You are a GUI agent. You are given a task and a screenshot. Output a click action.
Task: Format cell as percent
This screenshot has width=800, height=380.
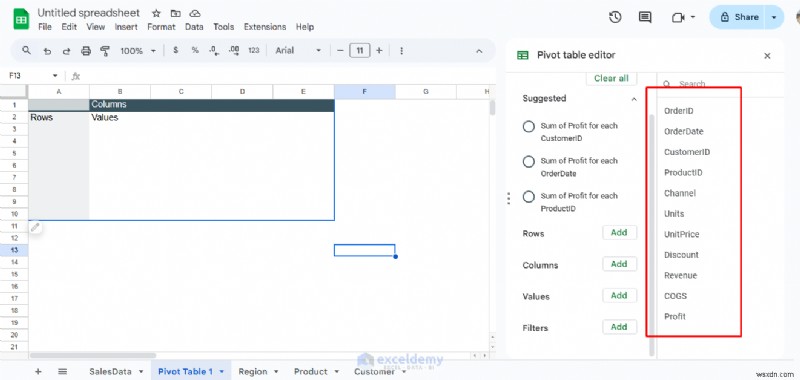coord(195,50)
